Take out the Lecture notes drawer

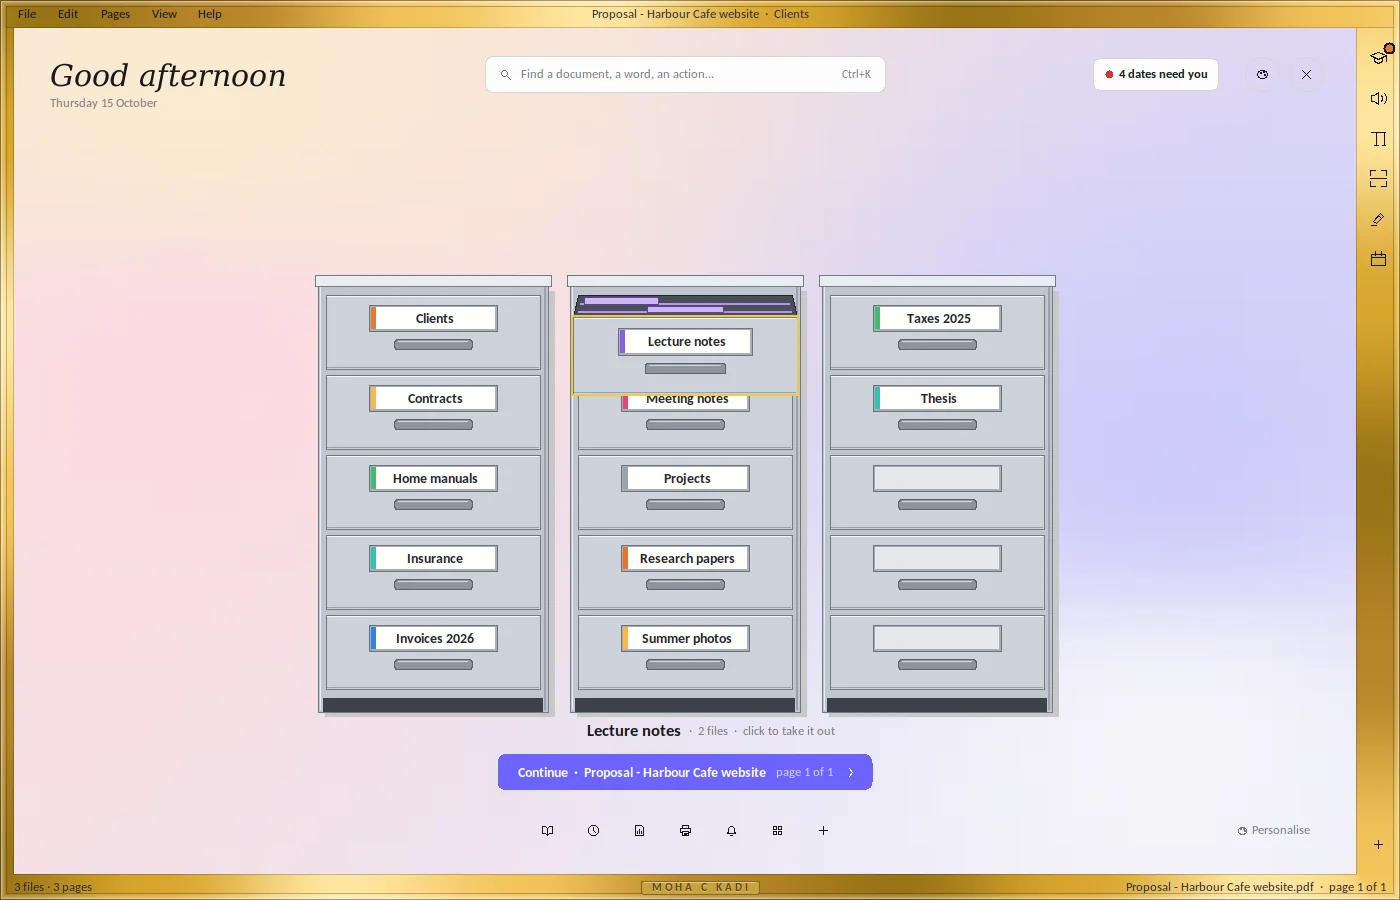tap(685, 355)
